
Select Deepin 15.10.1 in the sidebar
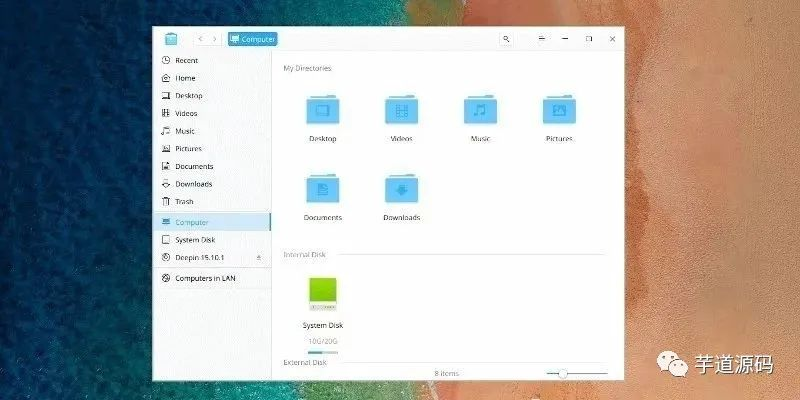click(x=212, y=258)
